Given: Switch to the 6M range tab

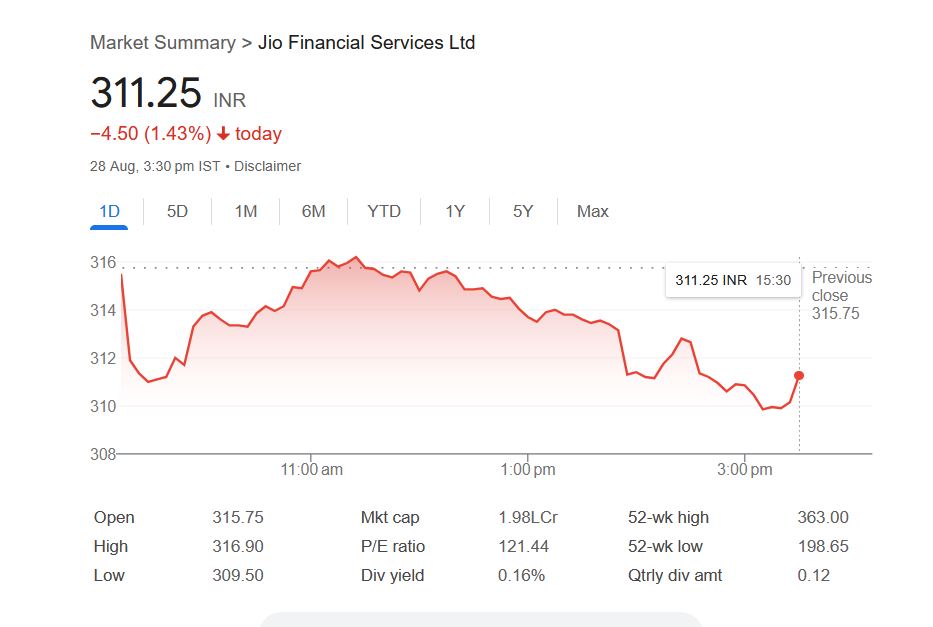Looking at the screenshot, I should coord(314,211).
